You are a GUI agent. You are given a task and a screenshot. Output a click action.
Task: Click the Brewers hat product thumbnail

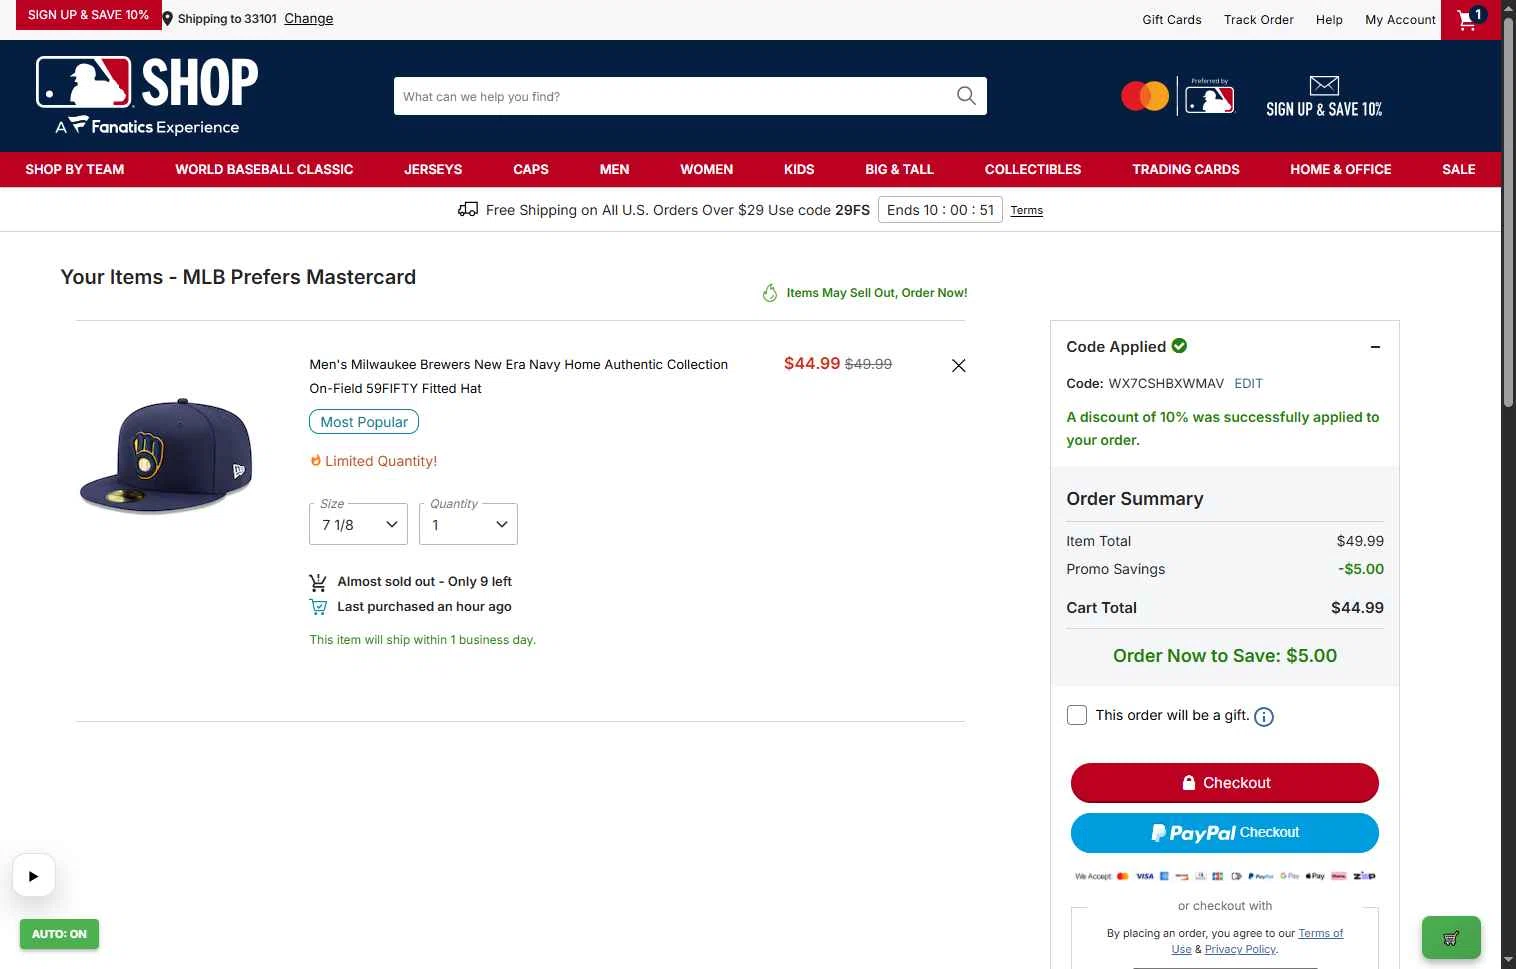coord(166,456)
